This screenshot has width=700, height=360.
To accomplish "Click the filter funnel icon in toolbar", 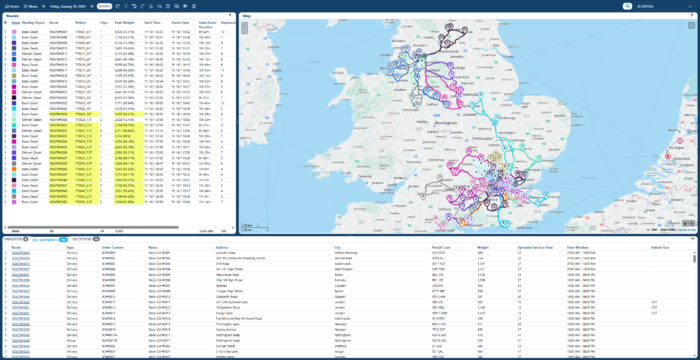I will coord(125,6).
